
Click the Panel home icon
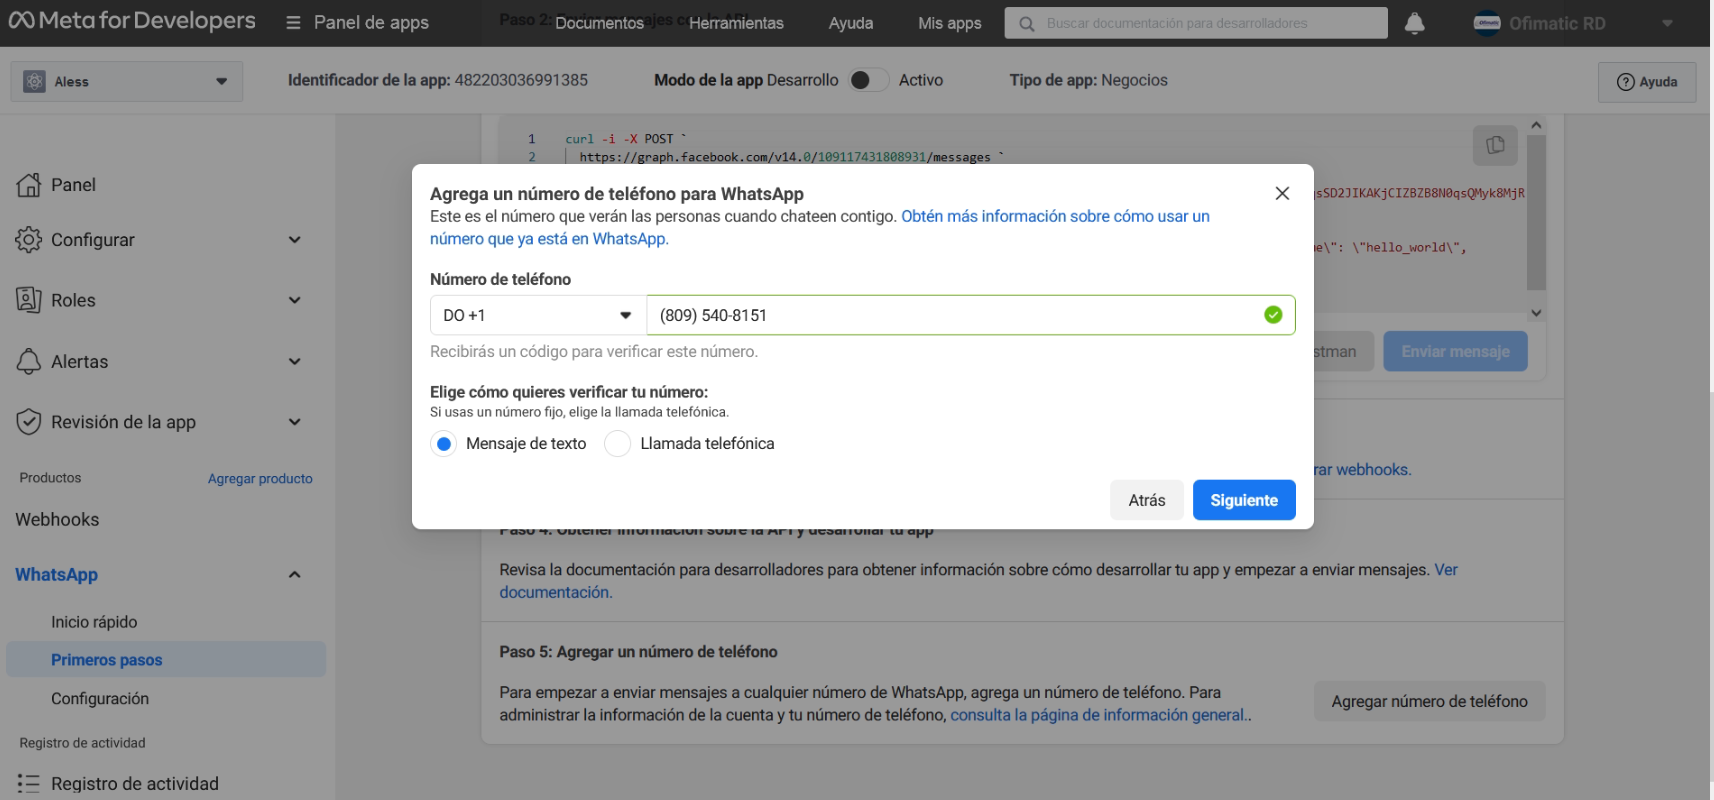[x=29, y=185]
